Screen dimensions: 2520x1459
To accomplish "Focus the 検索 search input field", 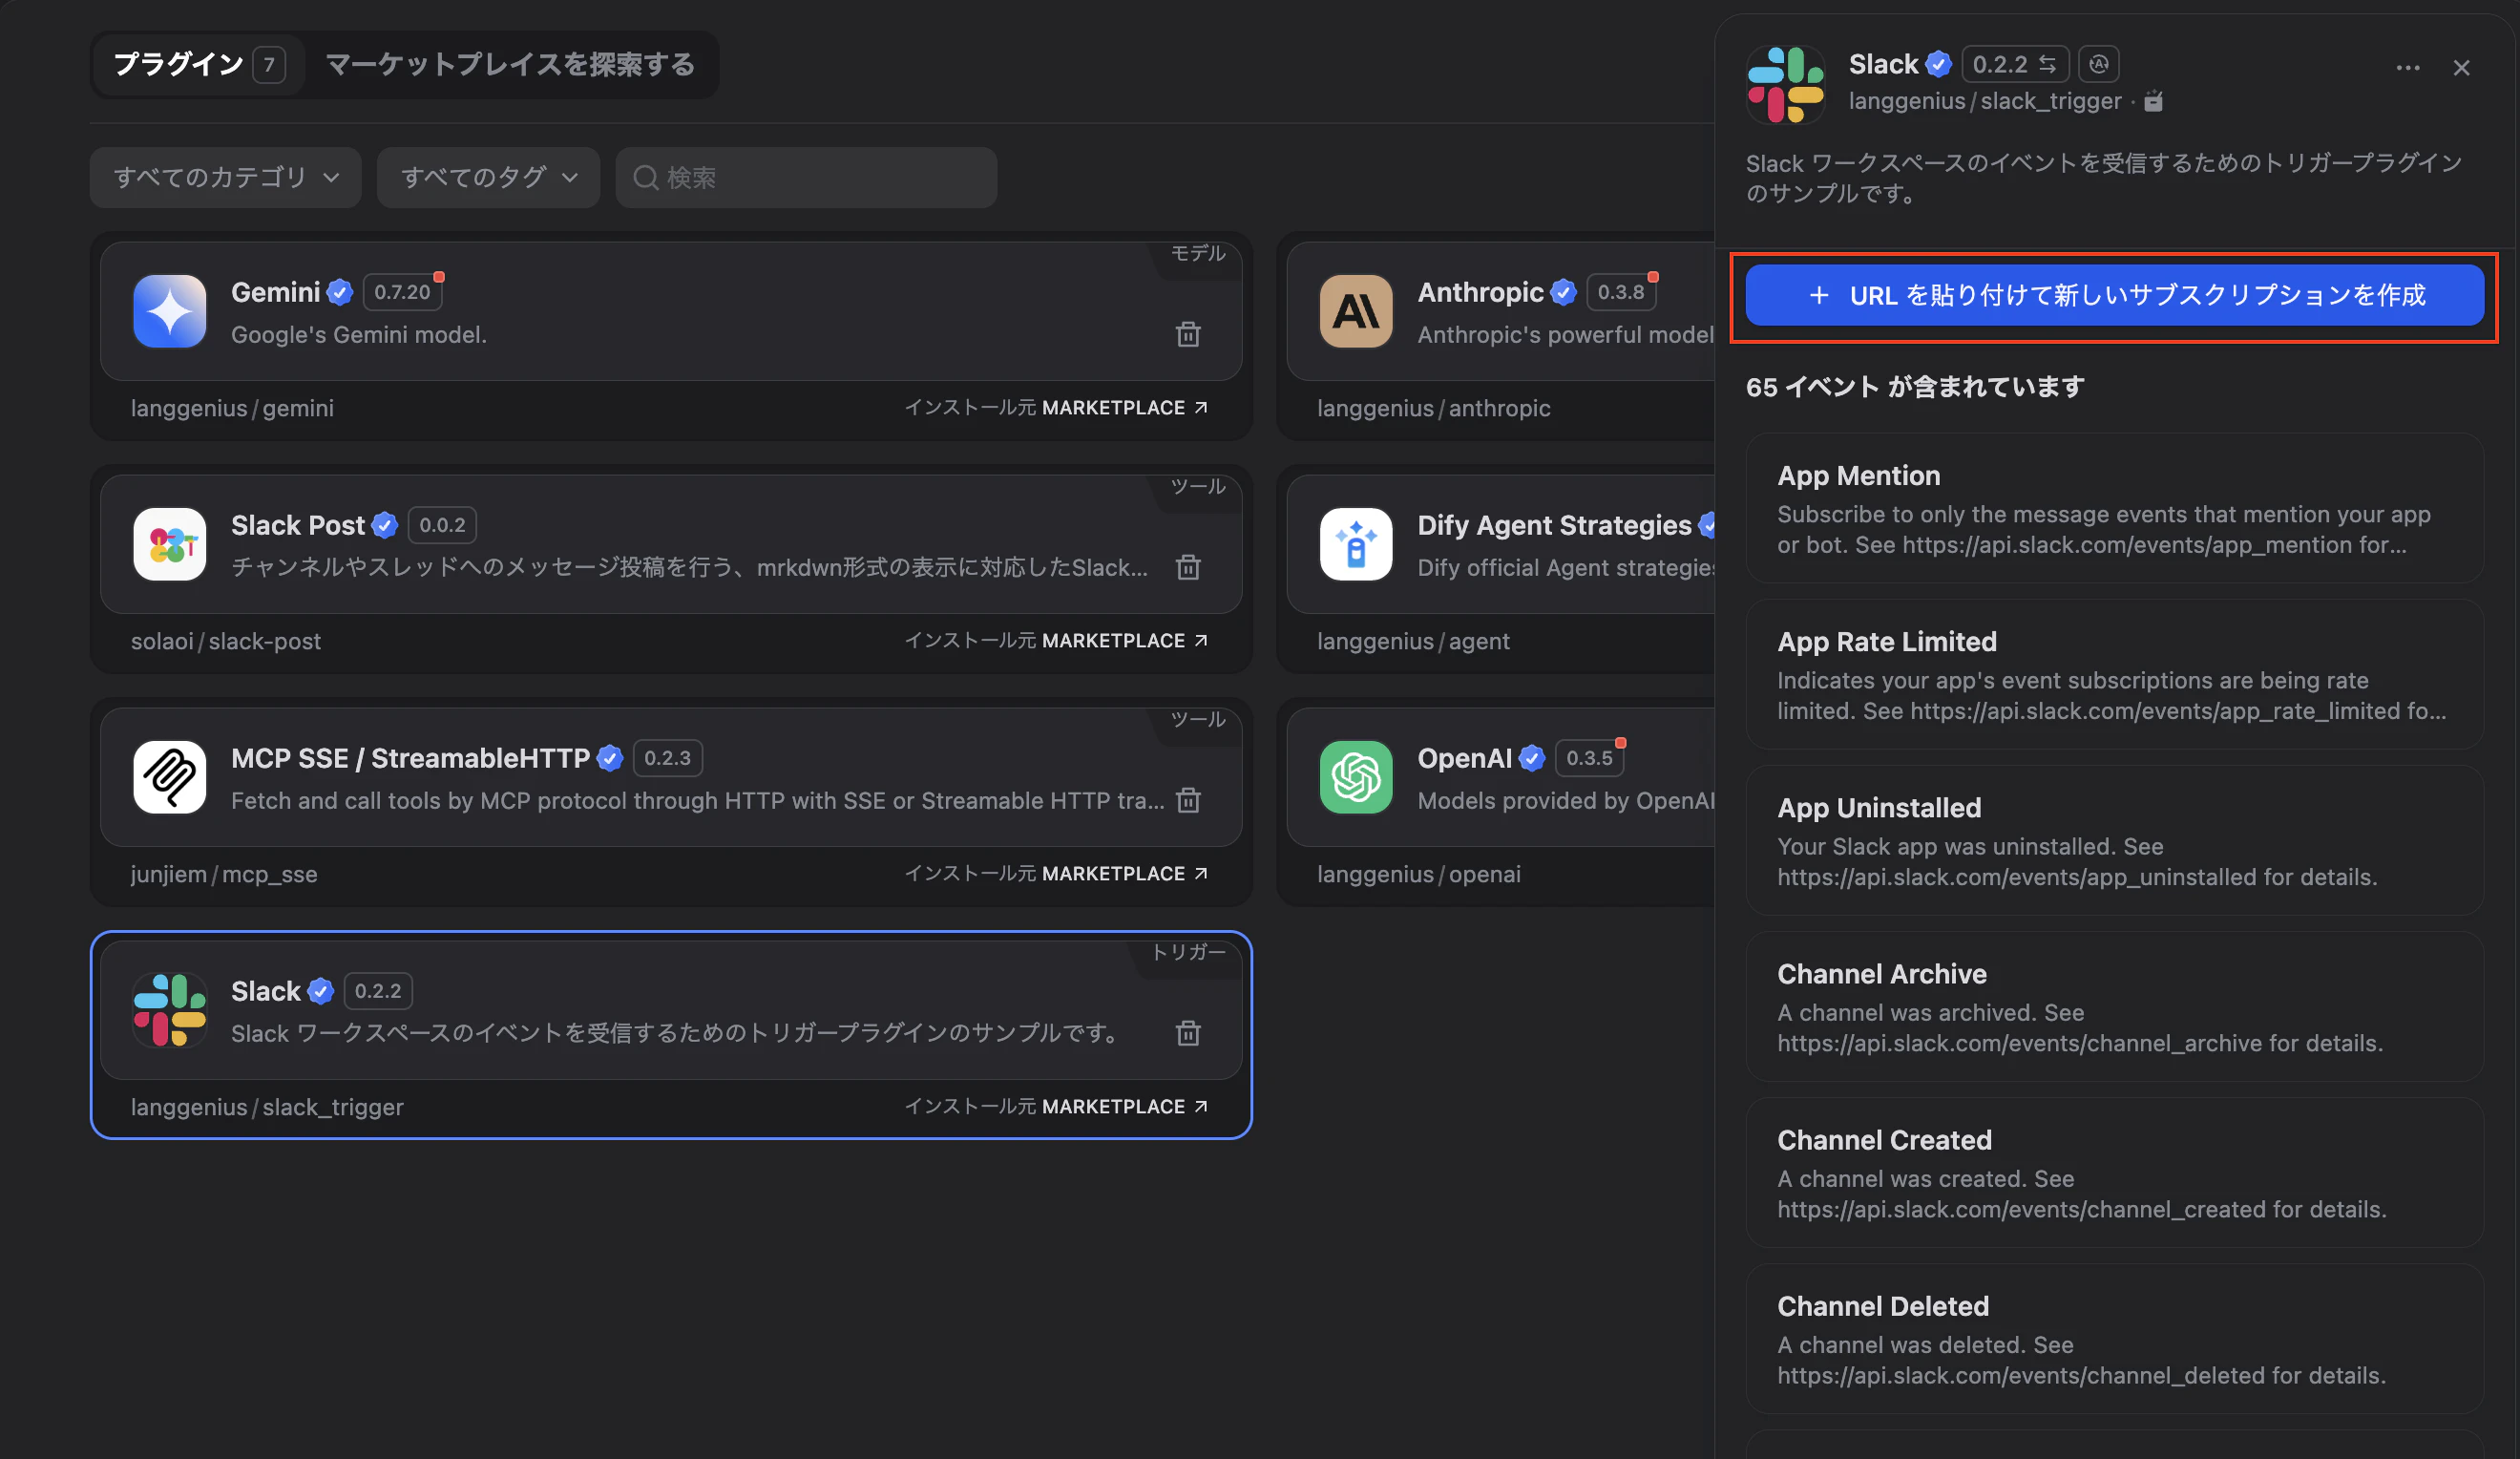I will [806, 177].
